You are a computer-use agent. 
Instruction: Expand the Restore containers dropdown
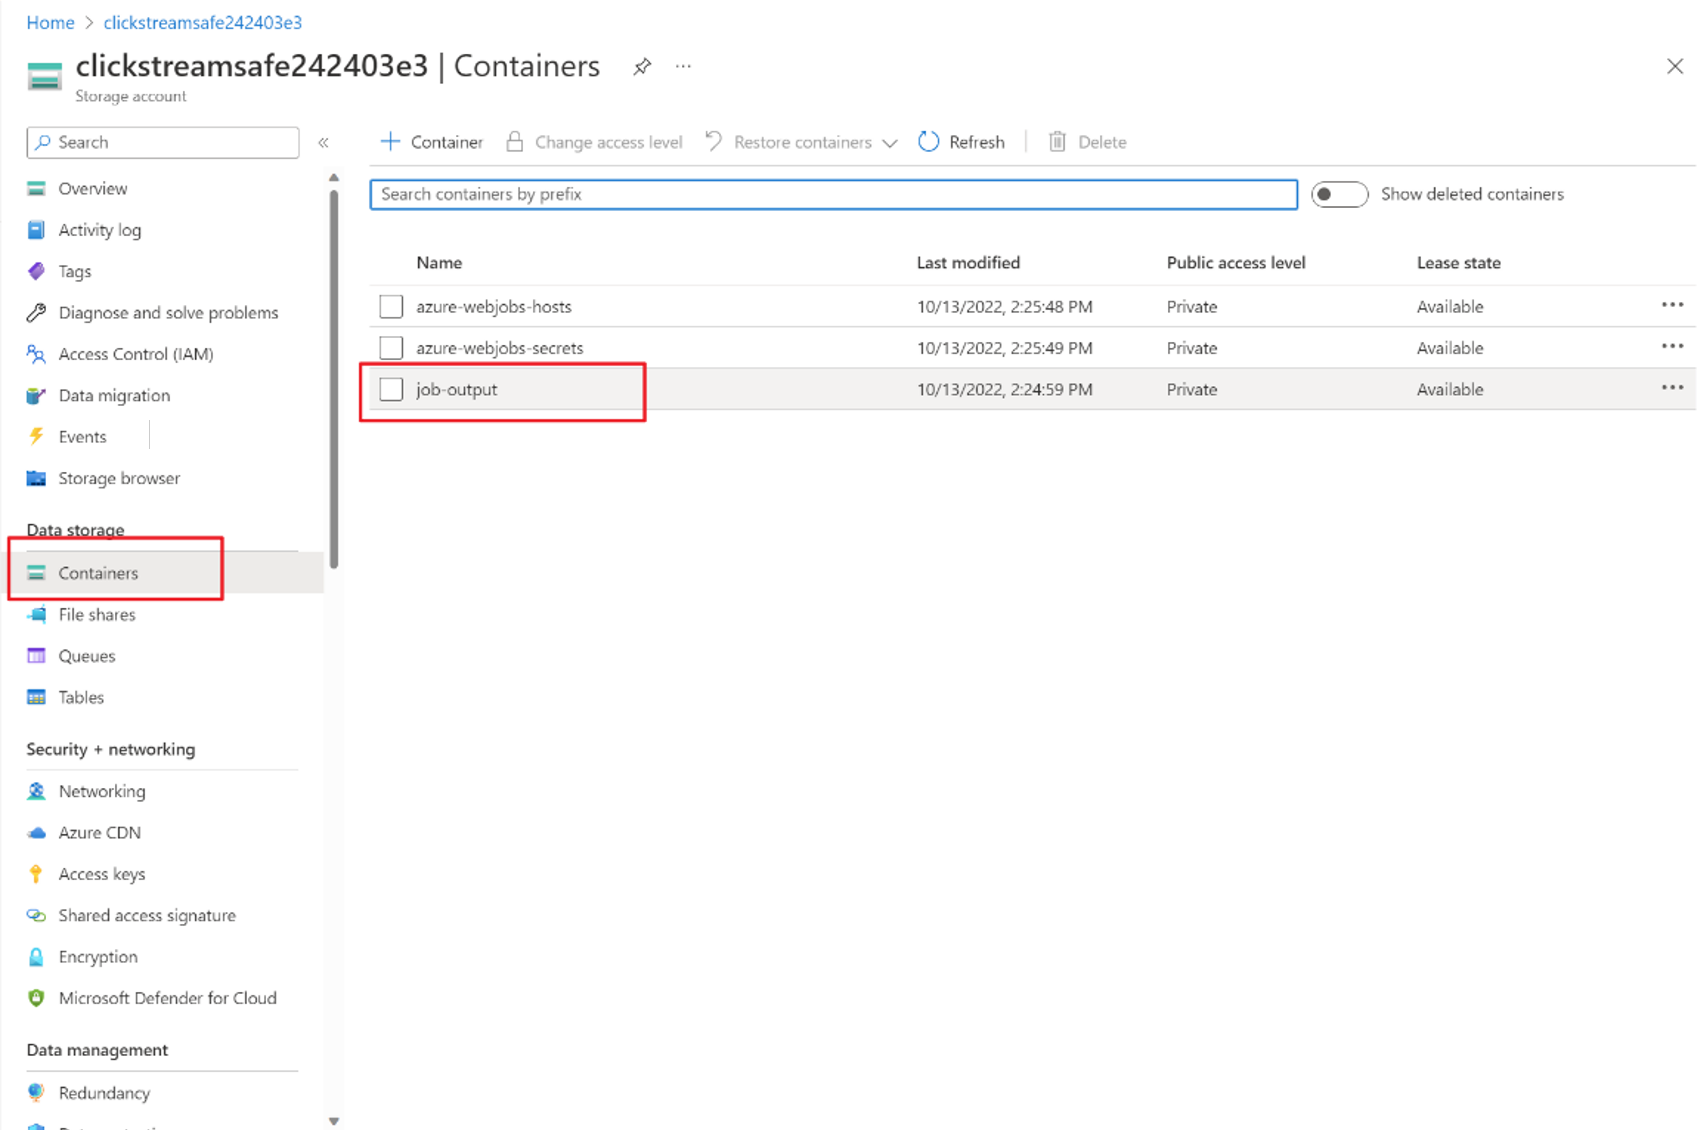click(889, 143)
